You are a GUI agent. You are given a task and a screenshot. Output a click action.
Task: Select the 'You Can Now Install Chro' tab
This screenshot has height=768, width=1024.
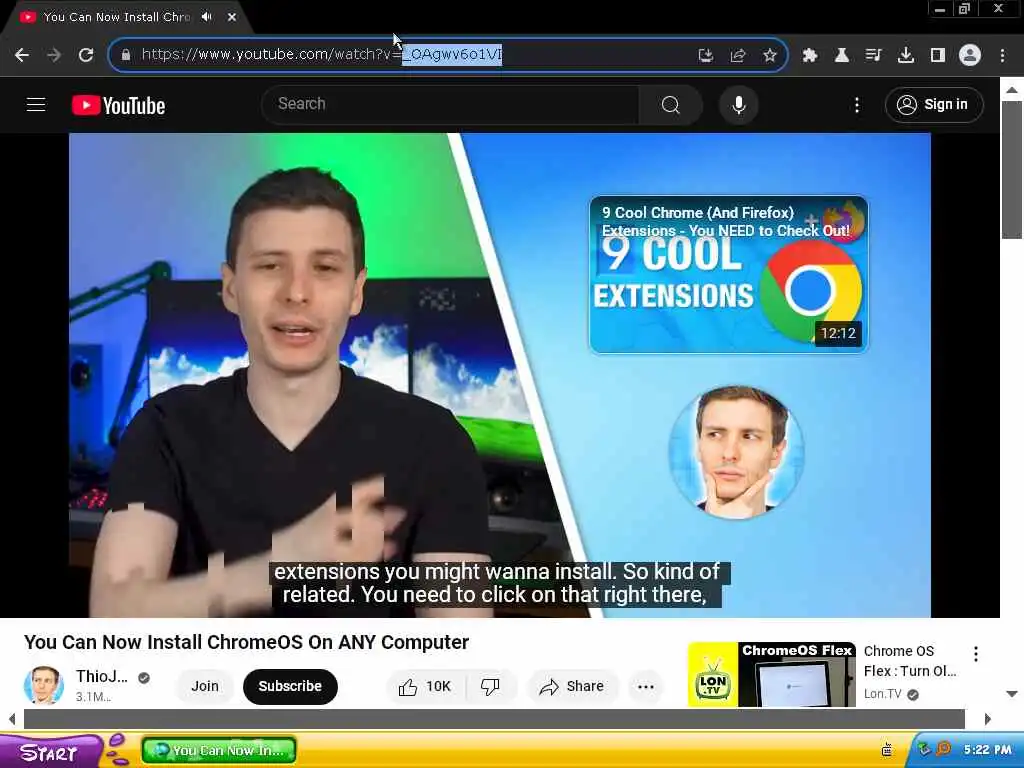click(116, 17)
